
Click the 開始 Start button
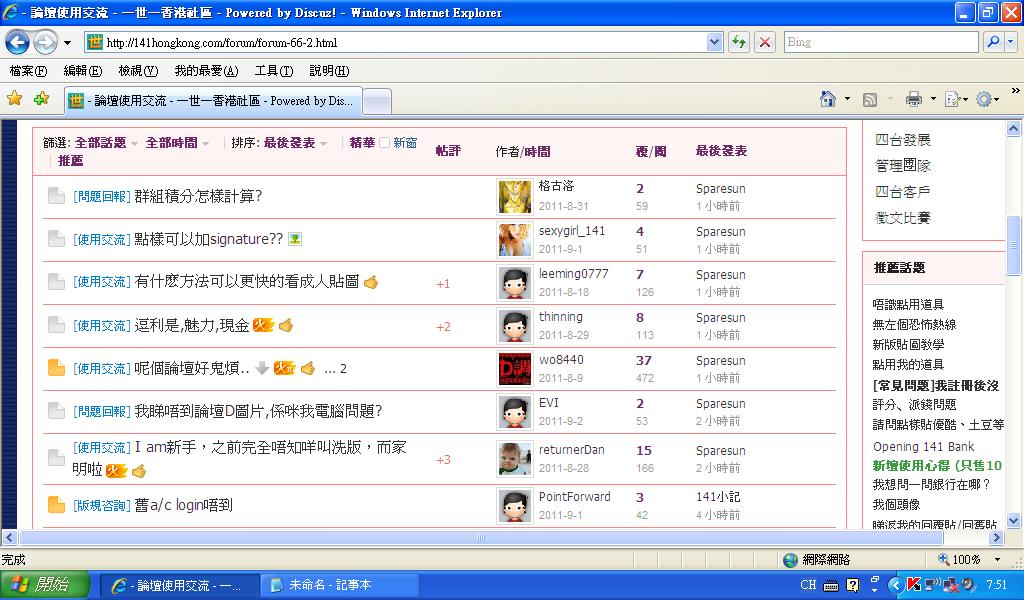tap(40, 585)
